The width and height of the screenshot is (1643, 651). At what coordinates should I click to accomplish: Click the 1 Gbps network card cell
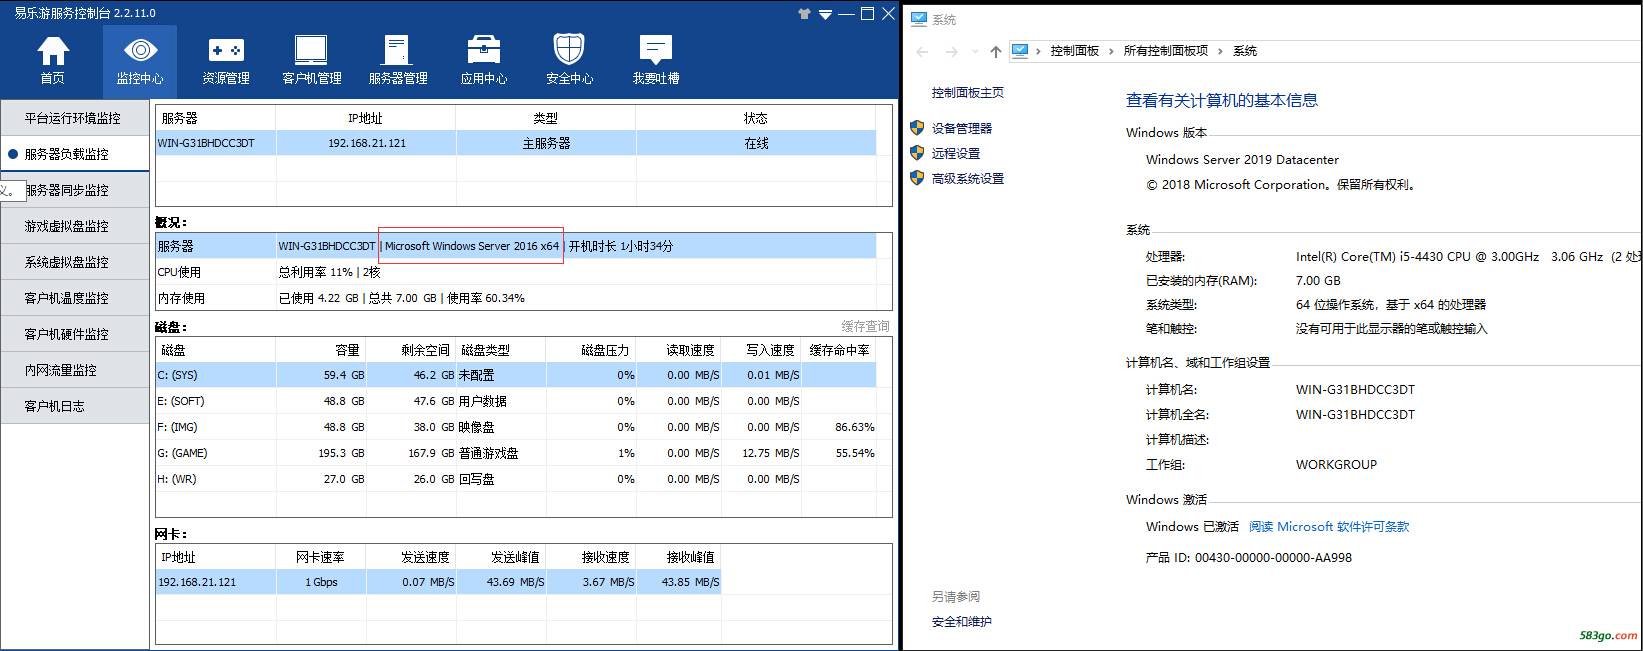(x=321, y=582)
